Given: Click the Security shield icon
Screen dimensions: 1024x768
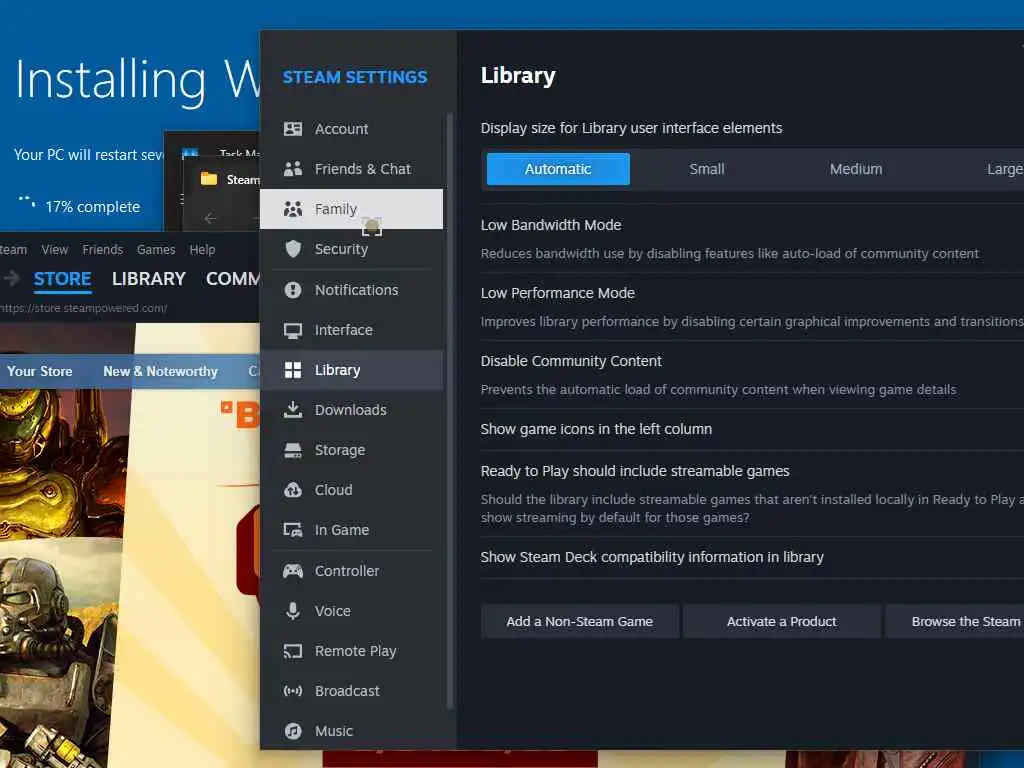Looking at the screenshot, I should click(x=293, y=249).
